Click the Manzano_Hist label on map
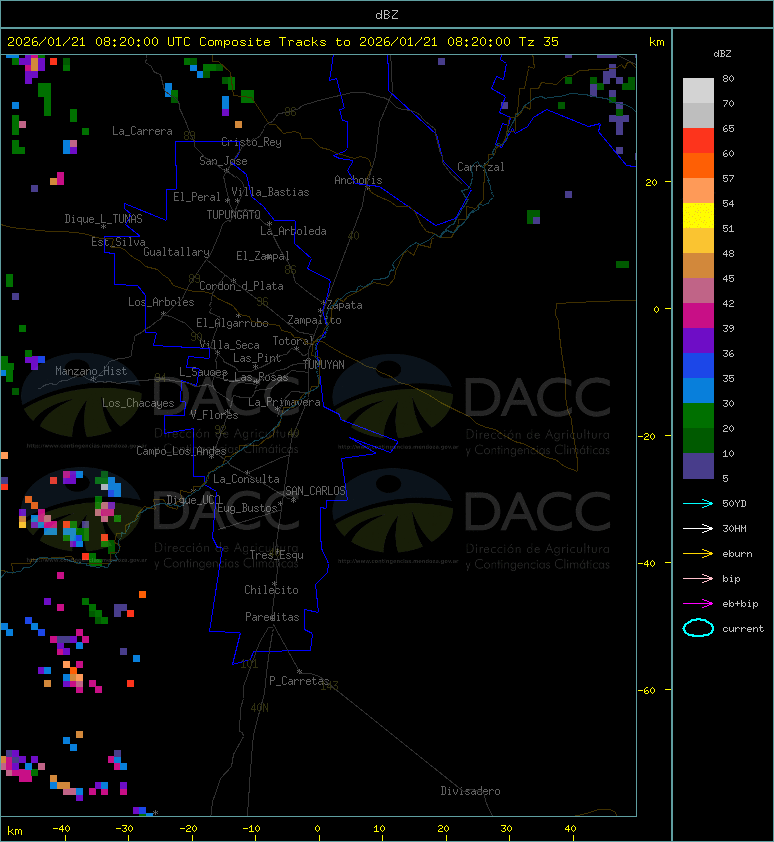This screenshot has height=842, width=774. pyautogui.click(x=91, y=371)
